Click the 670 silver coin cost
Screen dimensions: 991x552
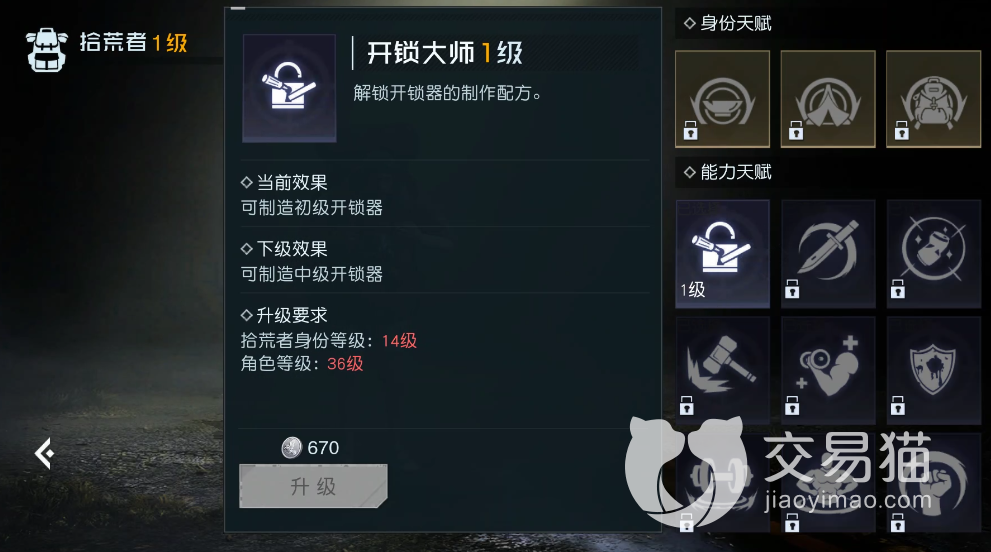[x=310, y=448]
